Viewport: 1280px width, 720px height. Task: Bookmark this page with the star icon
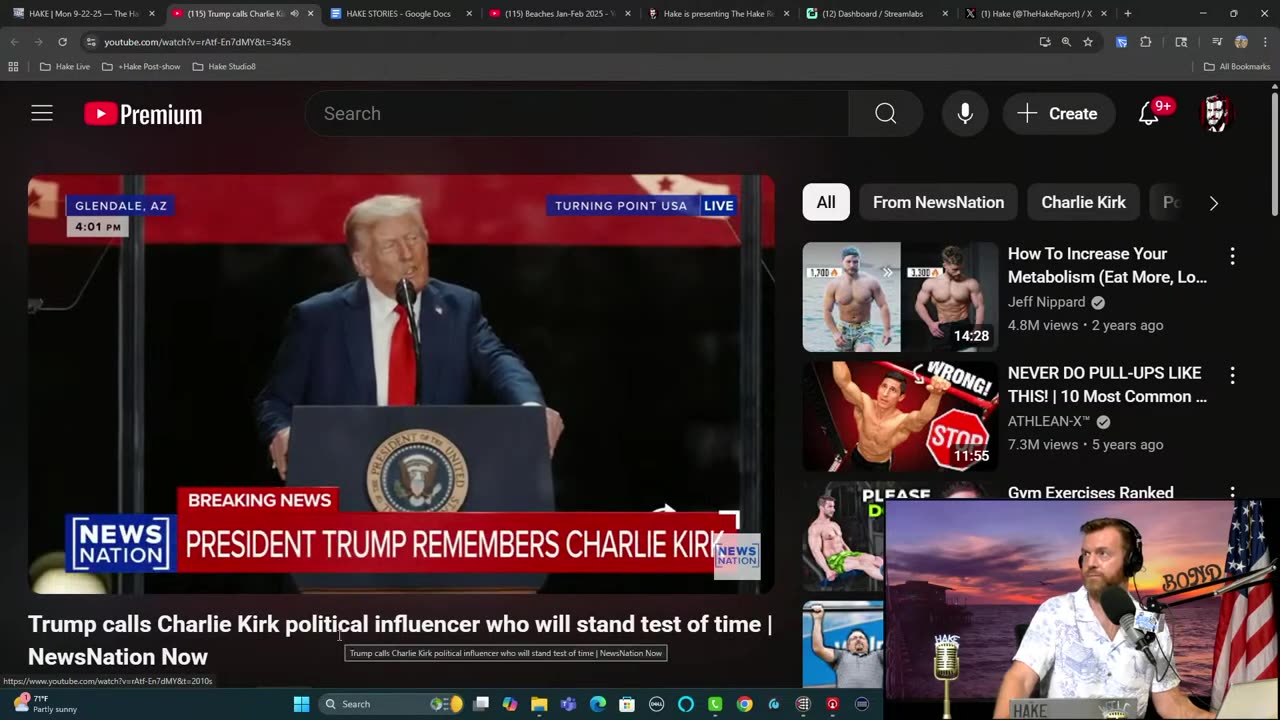[1088, 42]
